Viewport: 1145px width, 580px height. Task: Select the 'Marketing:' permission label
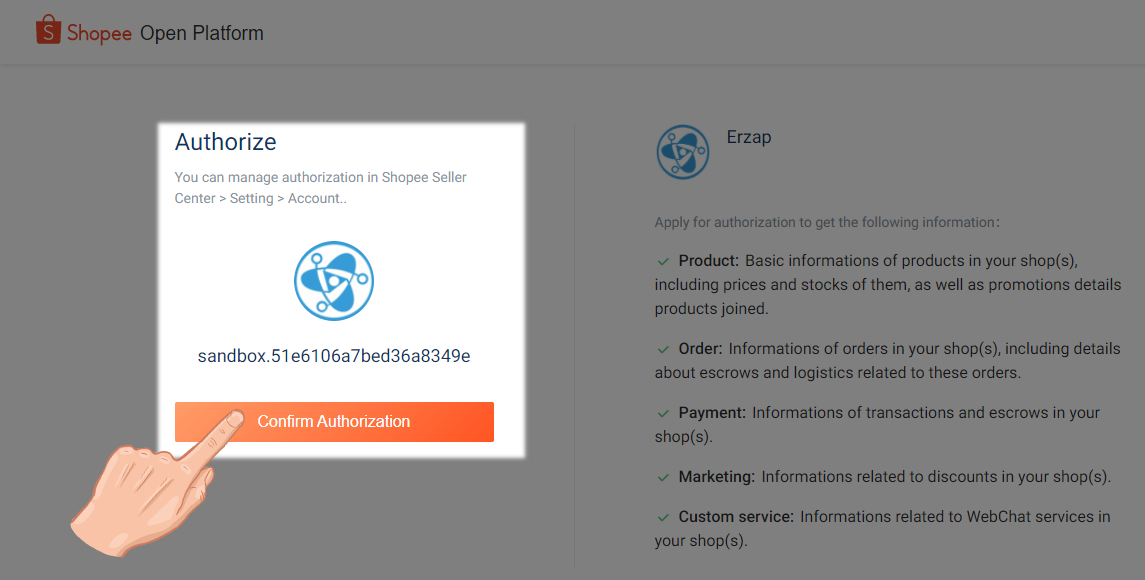[x=717, y=477]
